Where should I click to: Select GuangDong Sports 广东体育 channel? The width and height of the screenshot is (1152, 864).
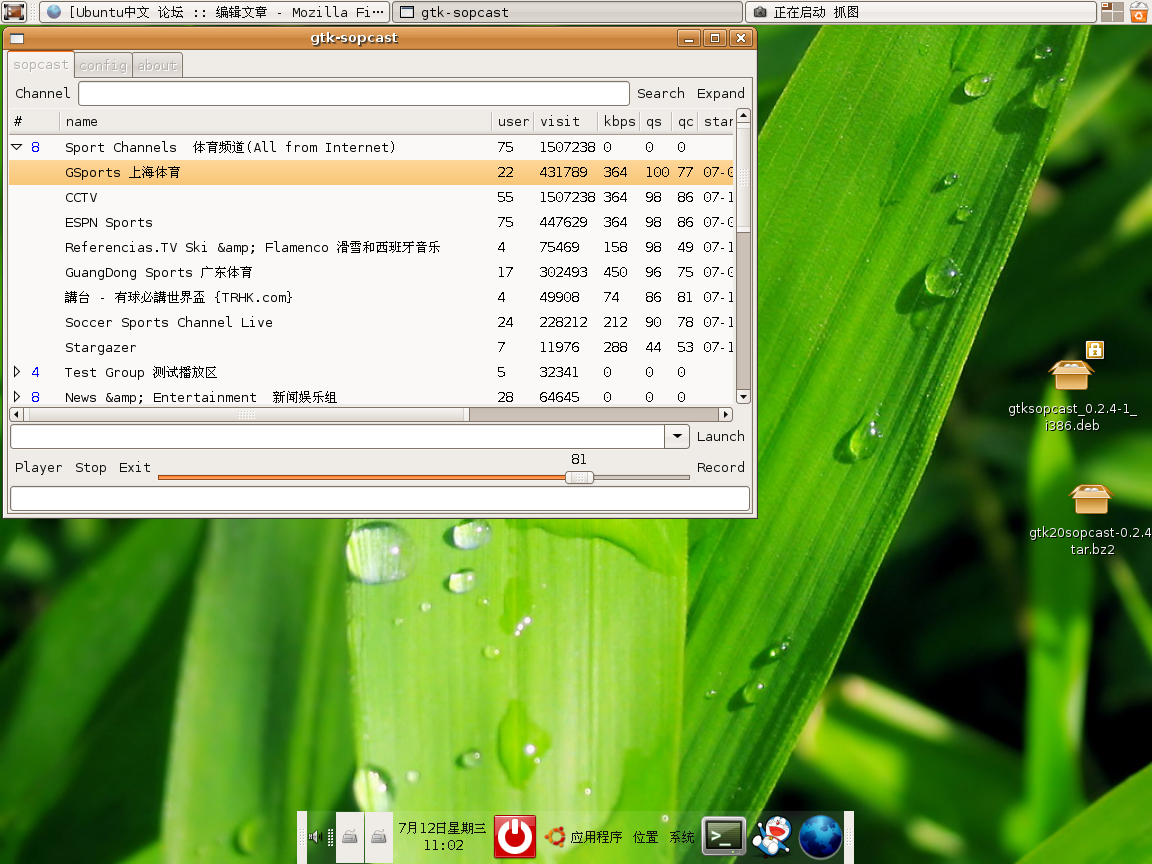coord(371,272)
